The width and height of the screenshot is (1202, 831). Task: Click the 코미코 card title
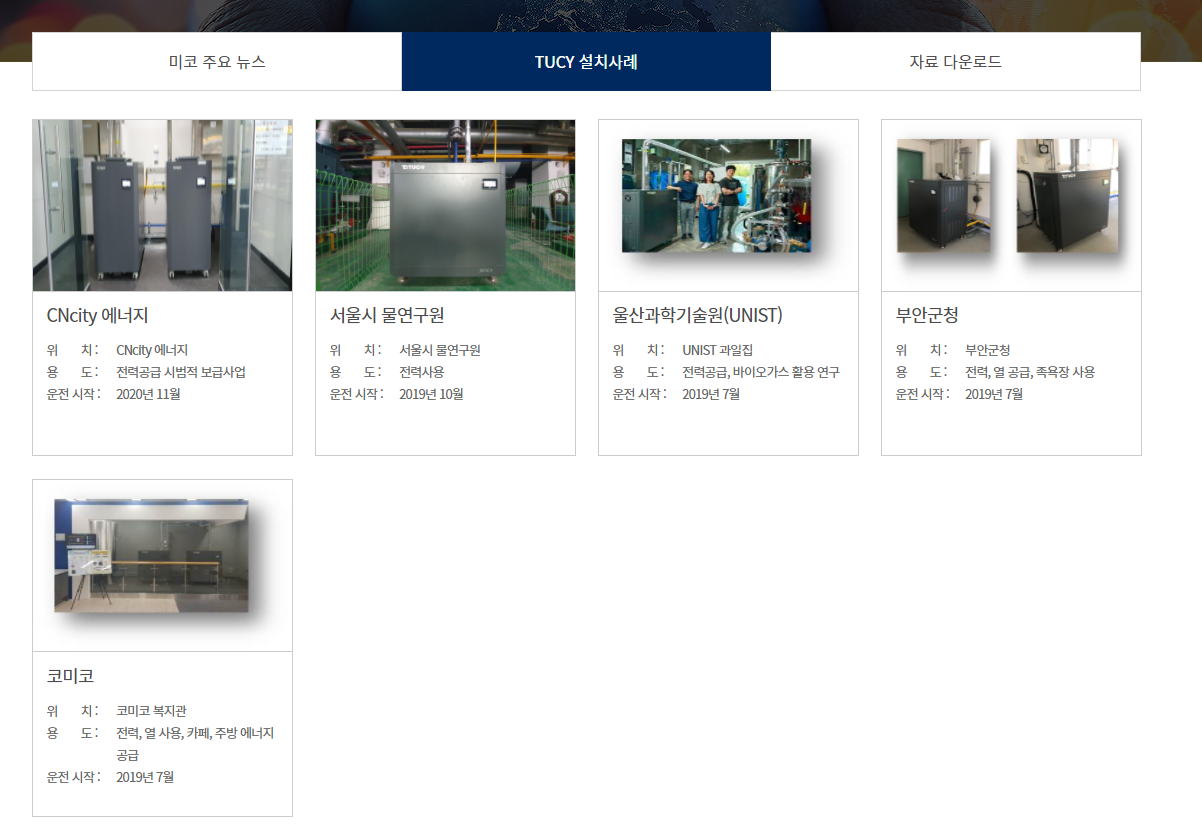point(70,676)
